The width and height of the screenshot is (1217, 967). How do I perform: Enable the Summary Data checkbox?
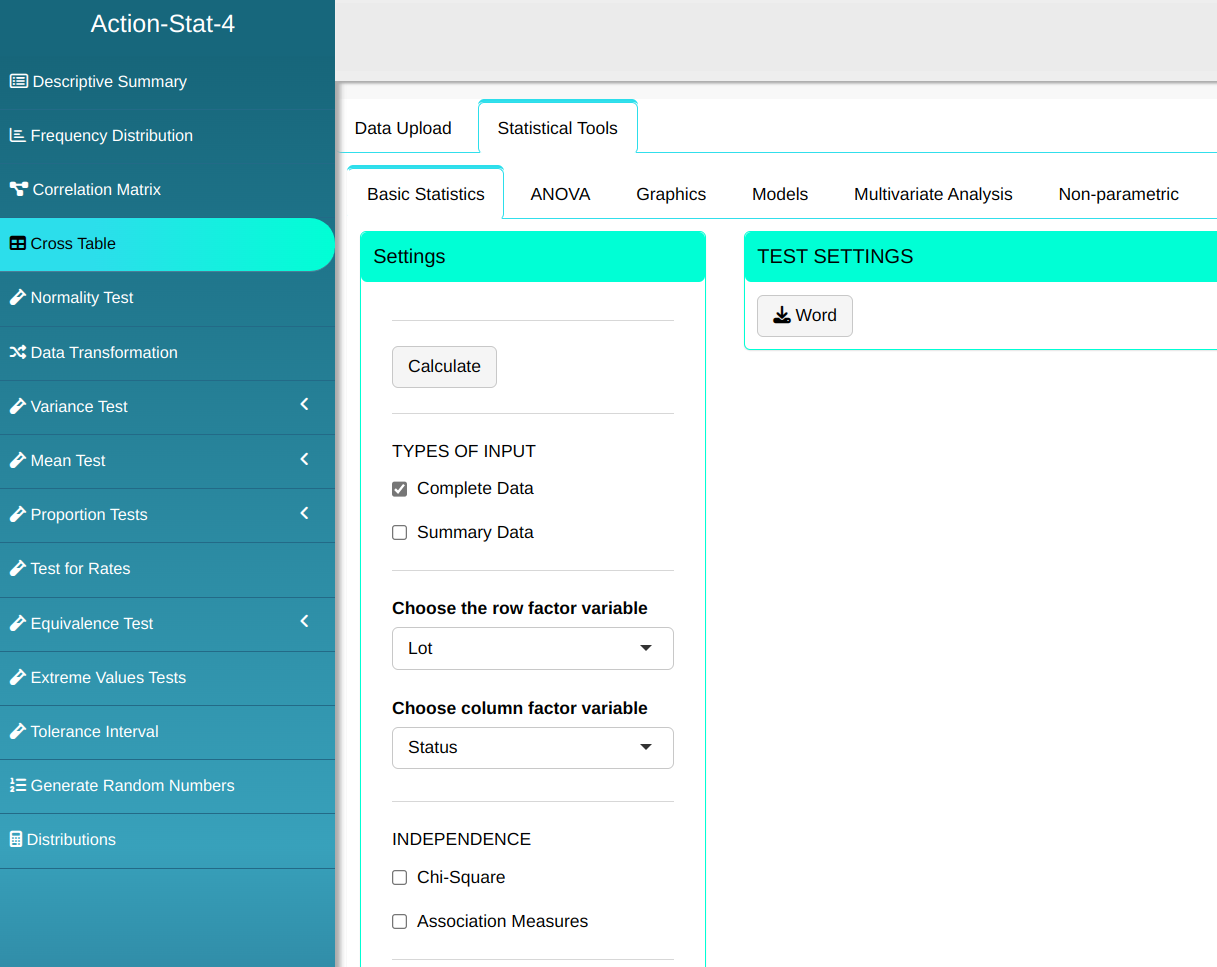point(400,533)
